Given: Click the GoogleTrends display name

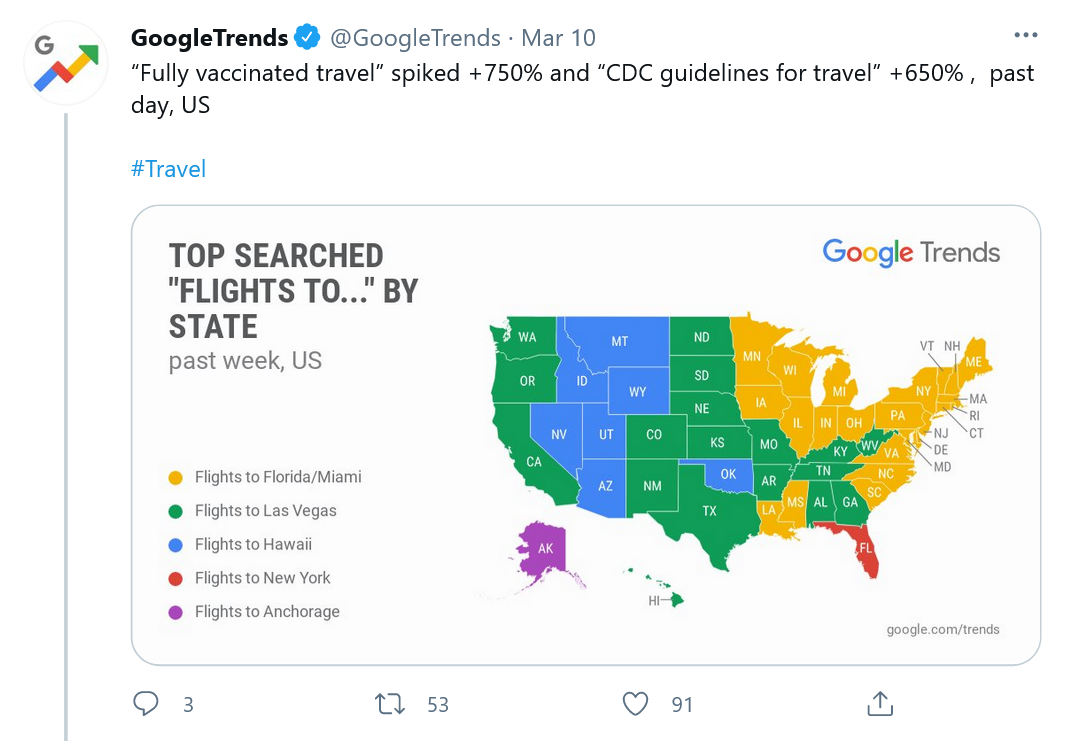Looking at the screenshot, I should pos(210,38).
